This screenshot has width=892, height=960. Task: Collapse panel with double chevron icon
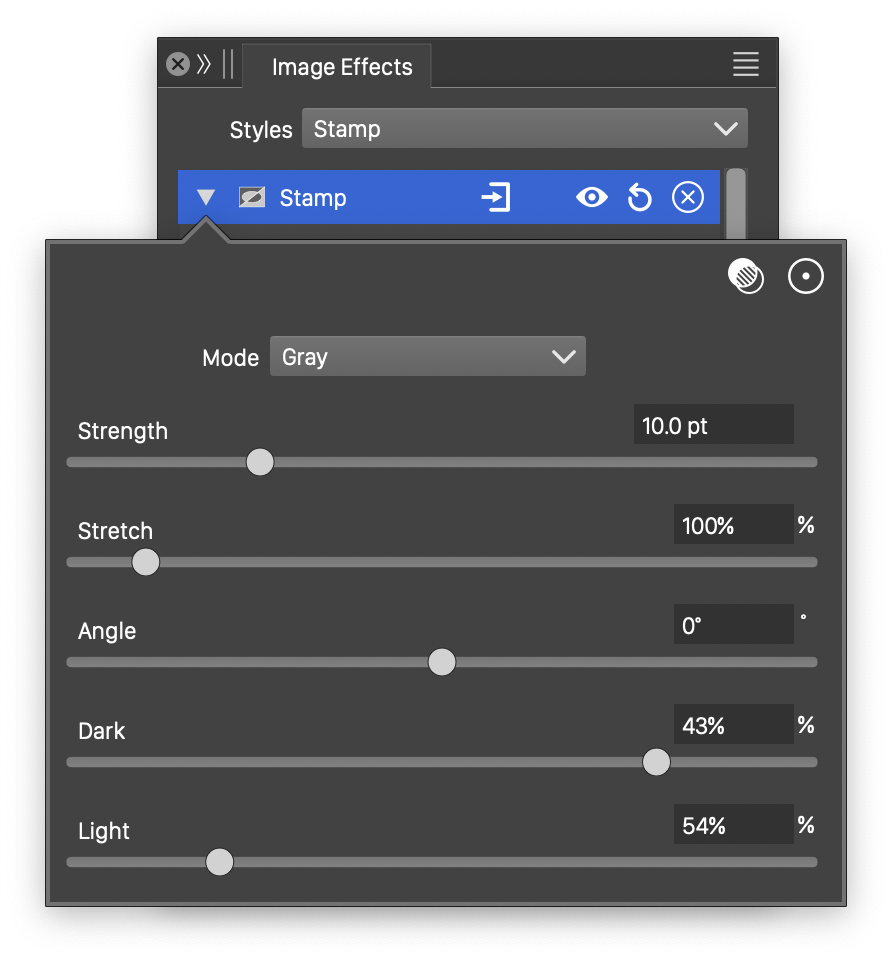pos(204,65)
